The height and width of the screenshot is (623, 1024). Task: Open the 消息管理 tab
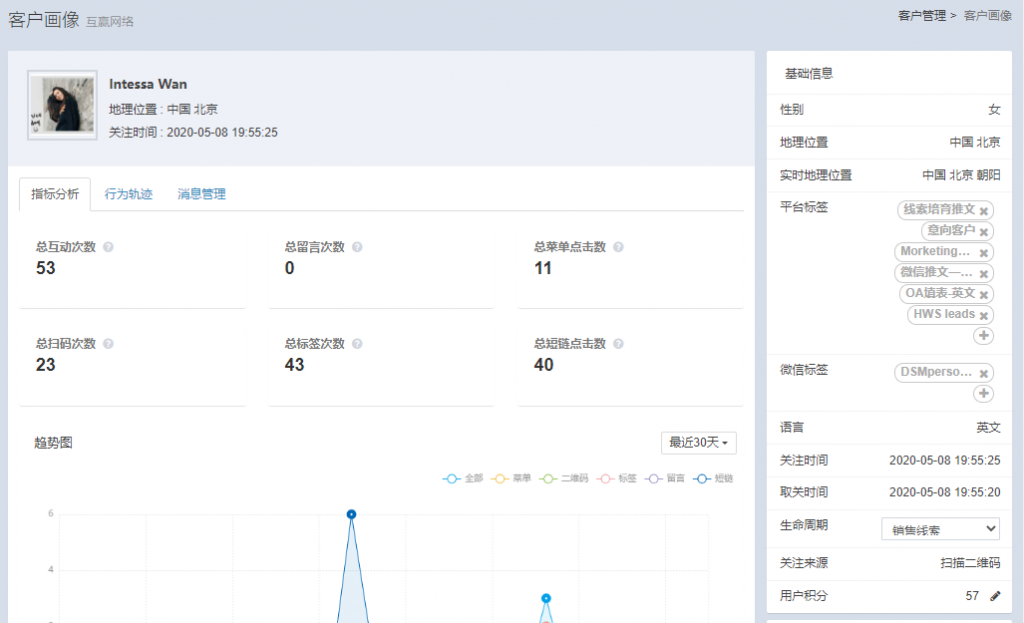pyautogui.click(x=202, y=194)
